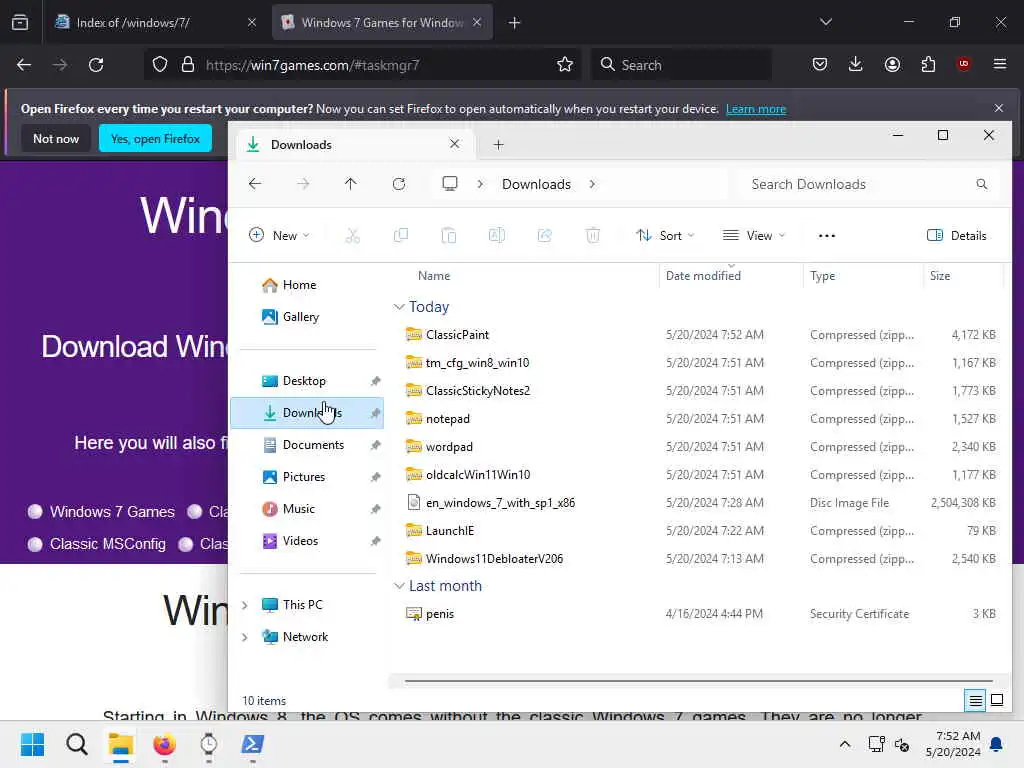Image resolution: width=1024 pixels, height=768 pixels.
Task: Toggle the Details pane button
Action: point(957,236)
